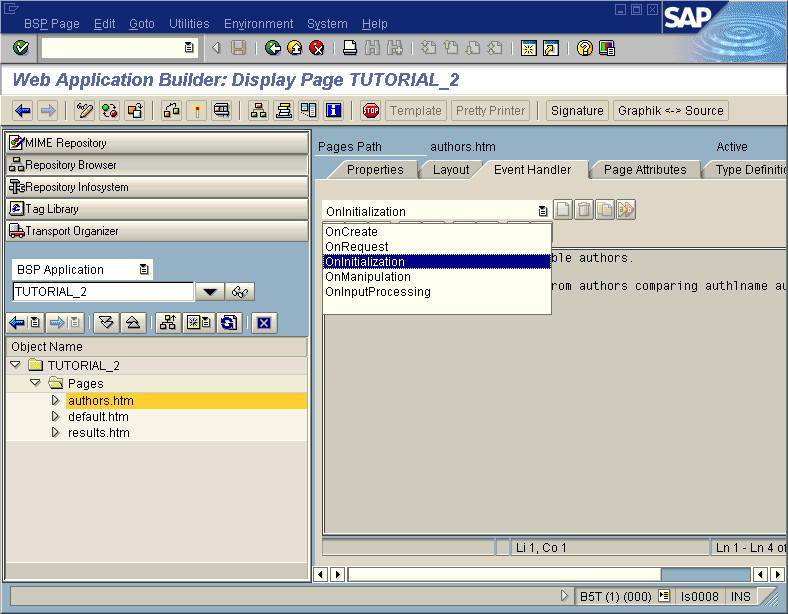Click the Activate matchstick icon
Image resolution: width=788 pixels, height=614 pixels.
[x=197, y=111]
